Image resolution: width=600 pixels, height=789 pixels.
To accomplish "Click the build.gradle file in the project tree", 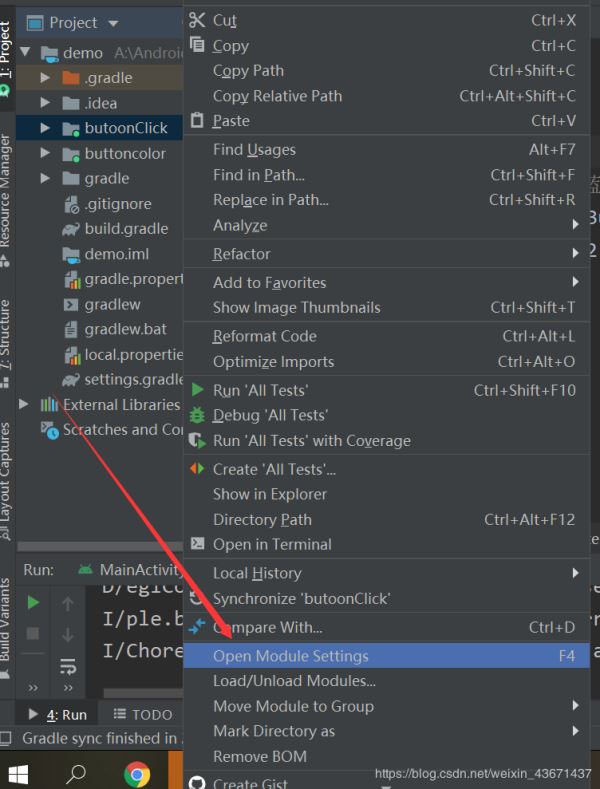I will pos(126,228).
